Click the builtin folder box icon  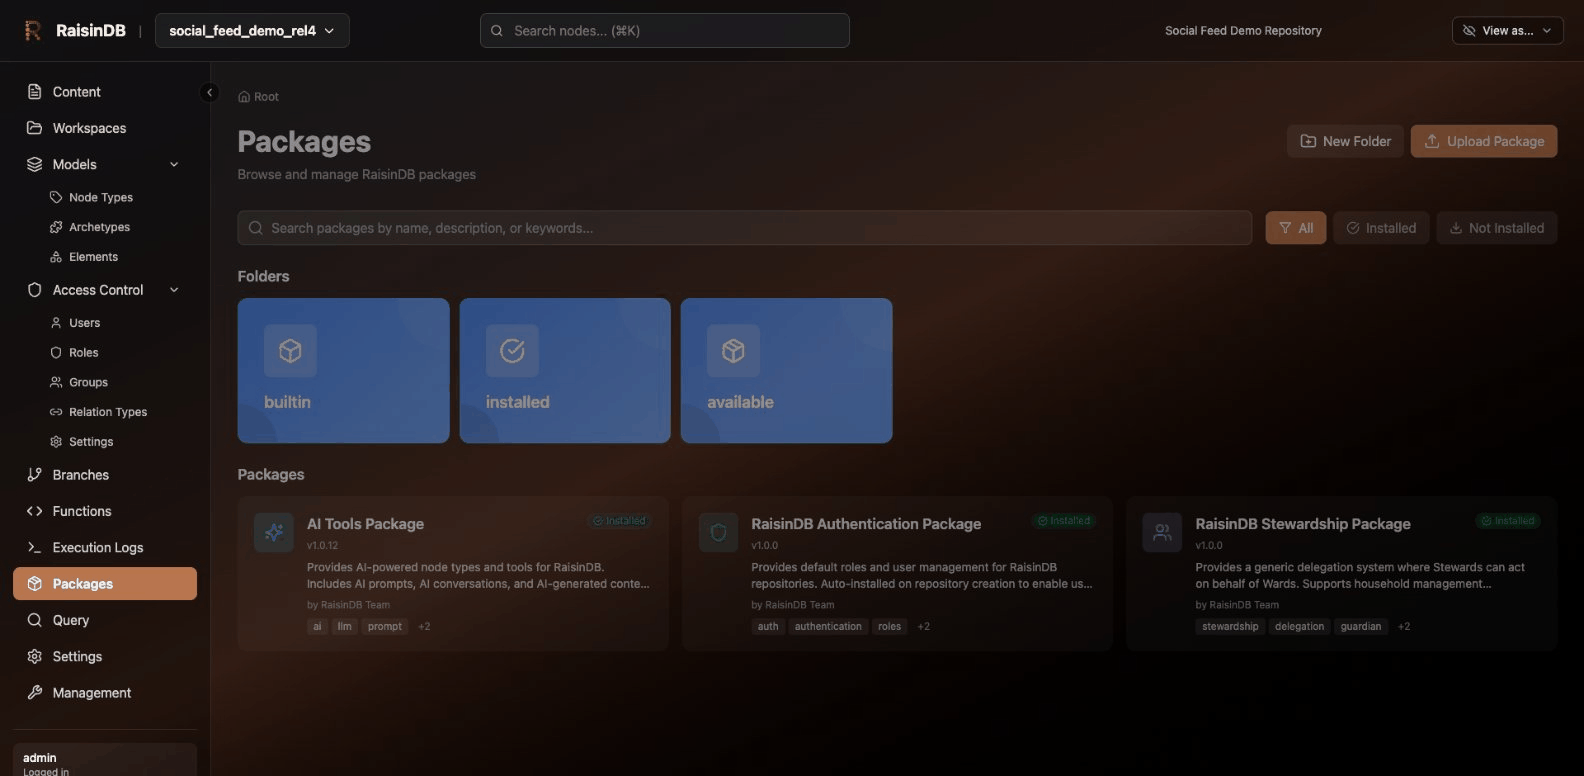point(290,351)
